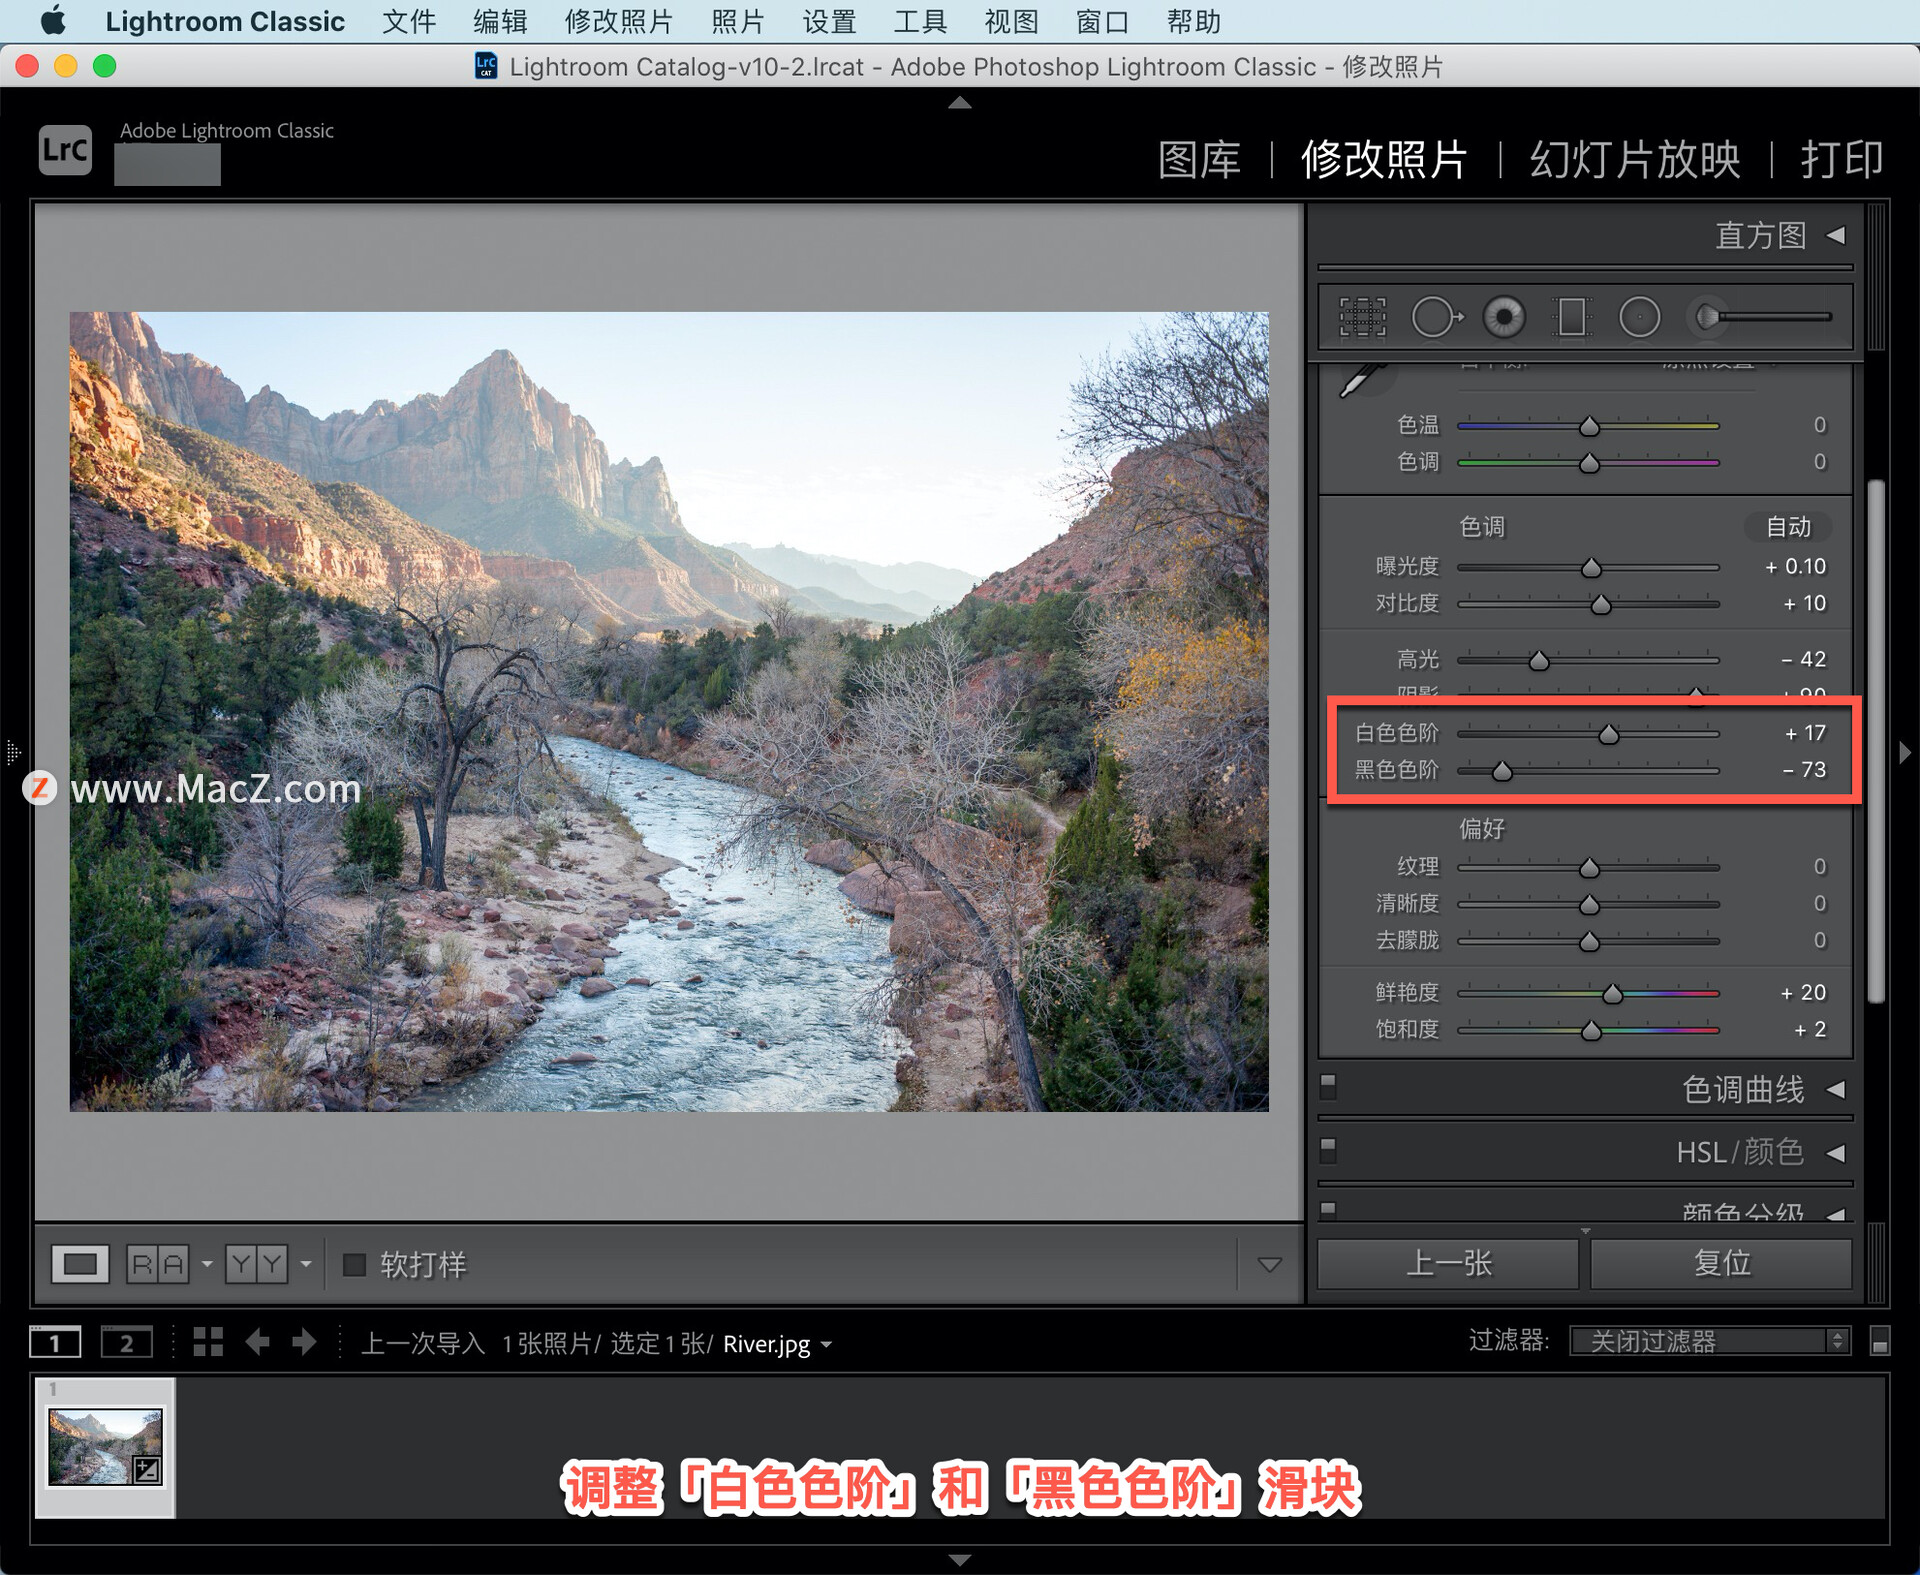The width and height of the screenshot is (1920, 1575).
Task: Click the 黑色色阶 blacks slider handle
Action: 1502,771
